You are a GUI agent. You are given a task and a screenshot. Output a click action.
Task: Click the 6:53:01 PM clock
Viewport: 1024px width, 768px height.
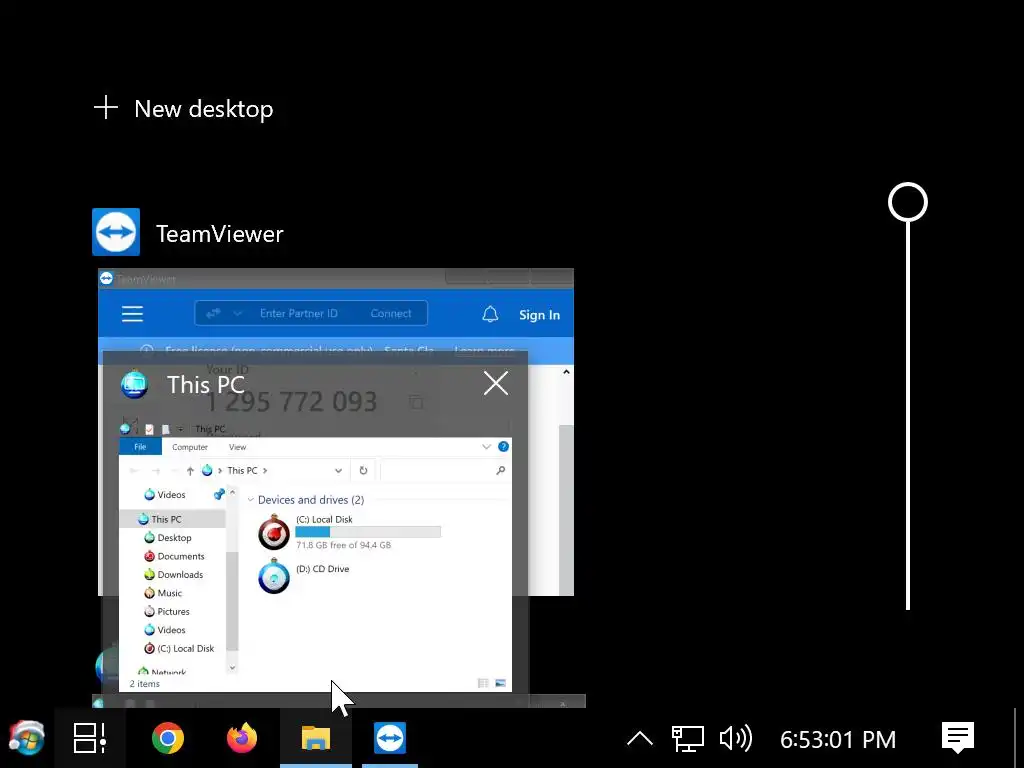[838, 739]
